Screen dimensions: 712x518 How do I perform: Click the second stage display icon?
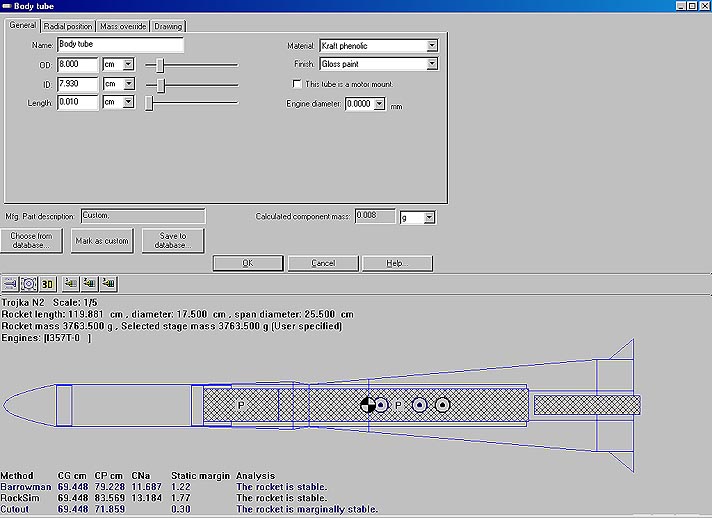point(89,283)
